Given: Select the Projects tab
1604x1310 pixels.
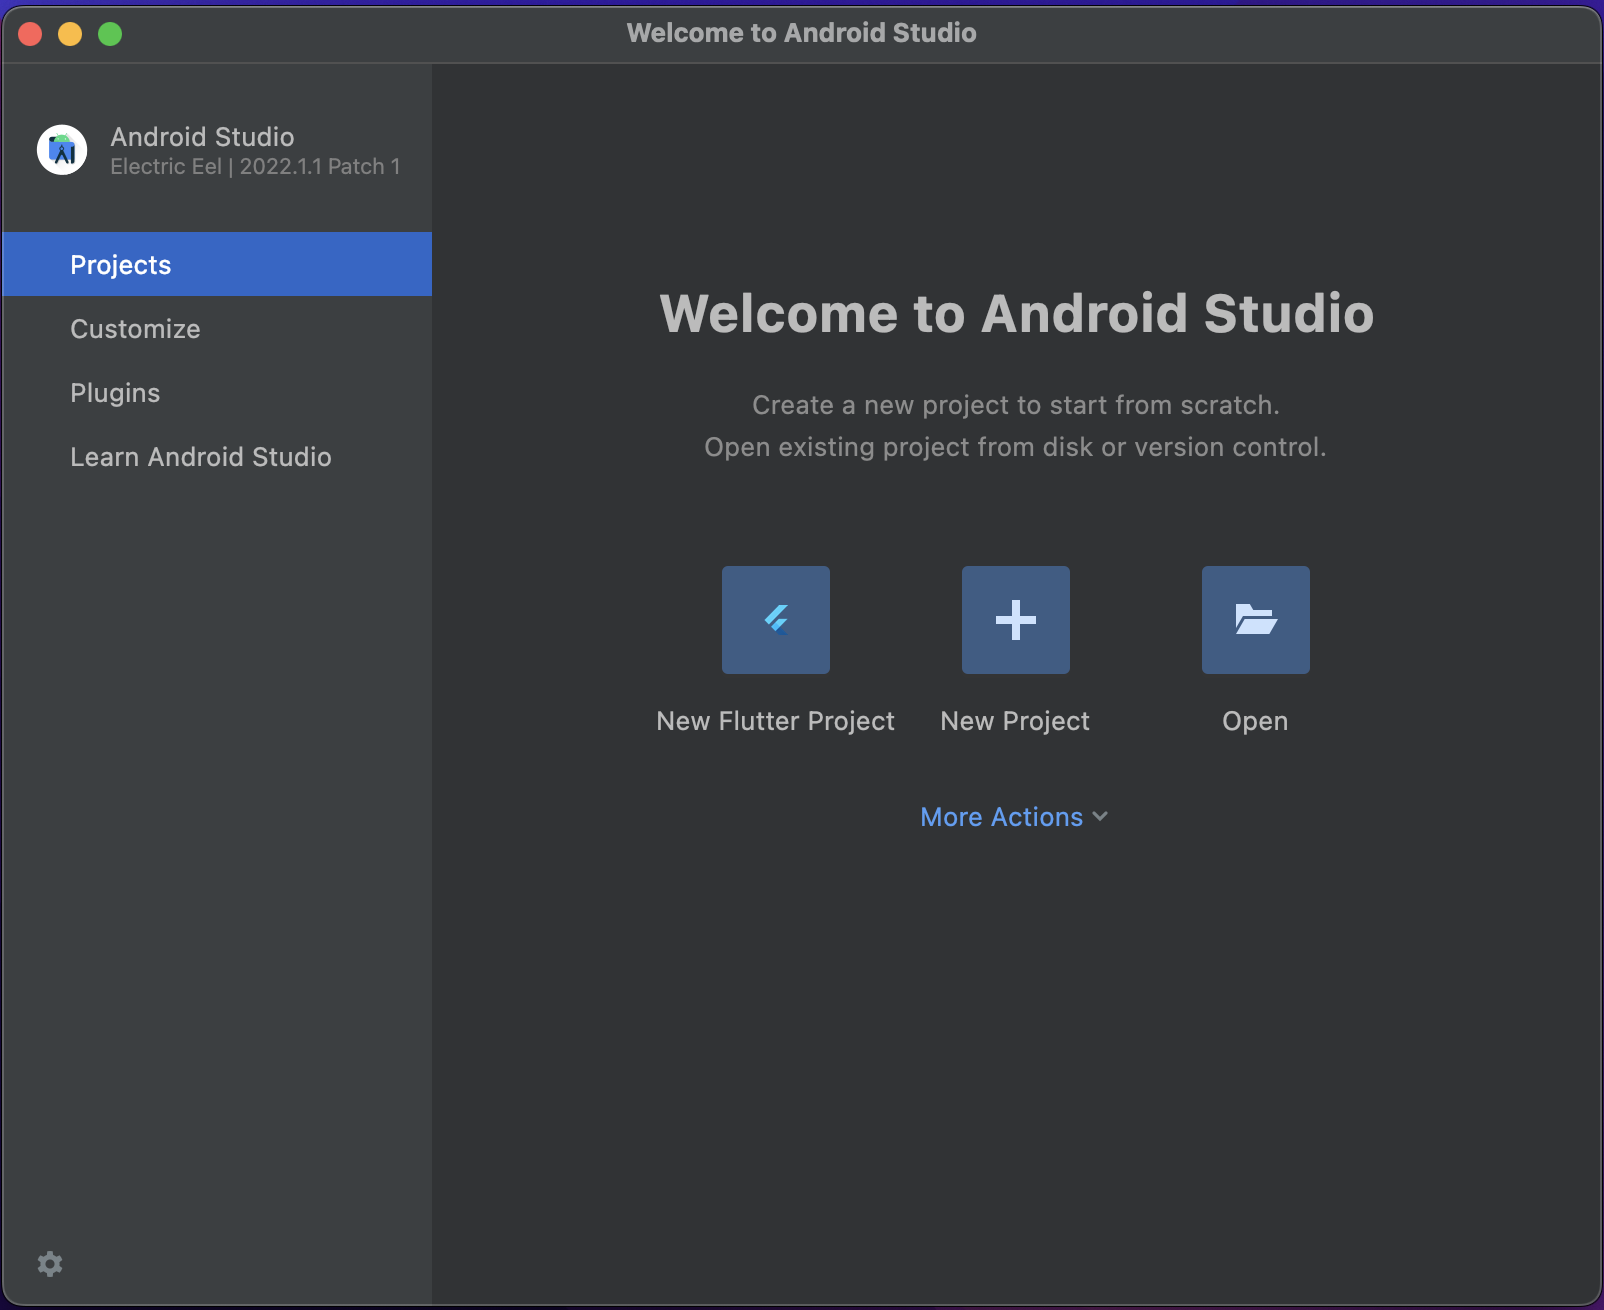Looking at the screenshot, I should (217, 264).
